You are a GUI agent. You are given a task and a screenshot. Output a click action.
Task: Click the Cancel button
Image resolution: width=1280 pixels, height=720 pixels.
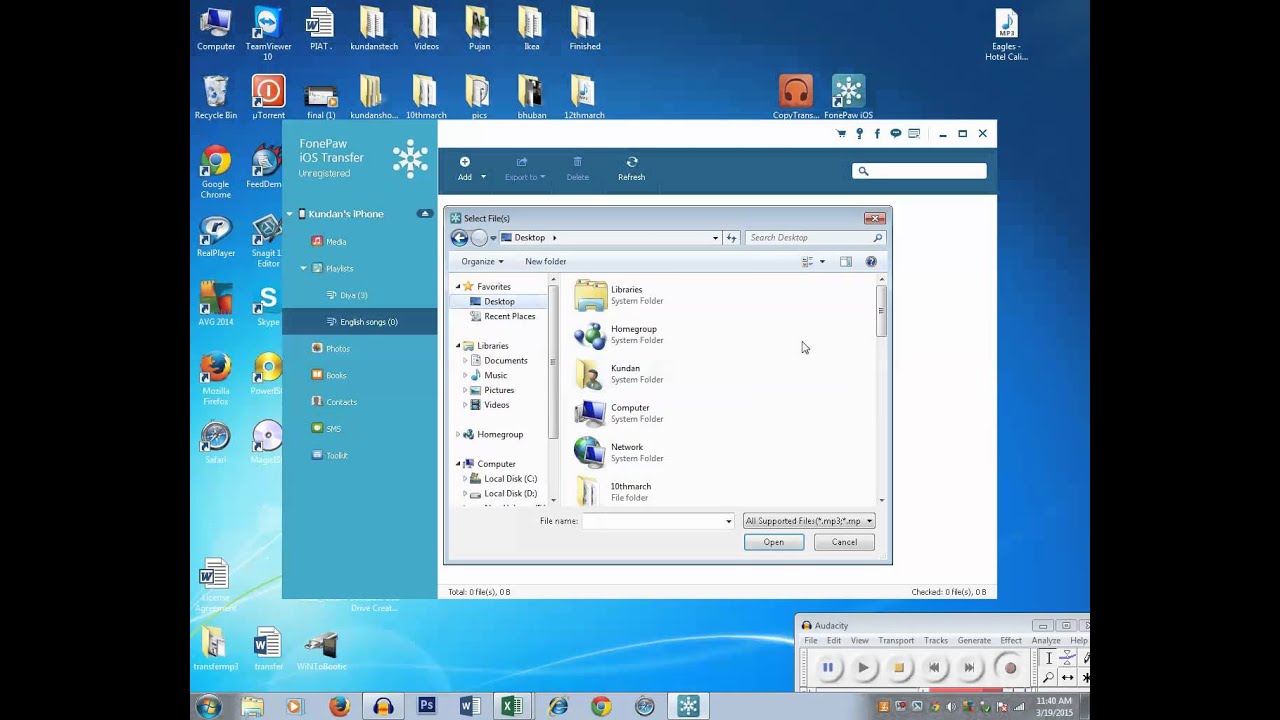(844, 542)
